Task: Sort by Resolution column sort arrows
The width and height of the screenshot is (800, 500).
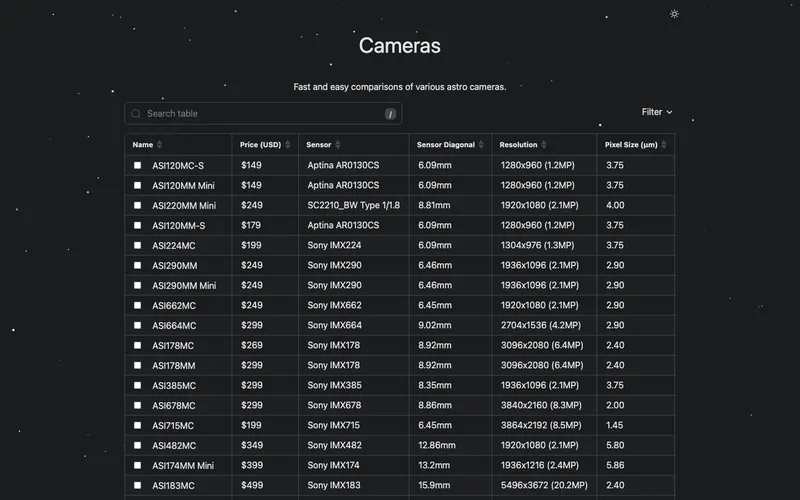Action: click(543, 144)
